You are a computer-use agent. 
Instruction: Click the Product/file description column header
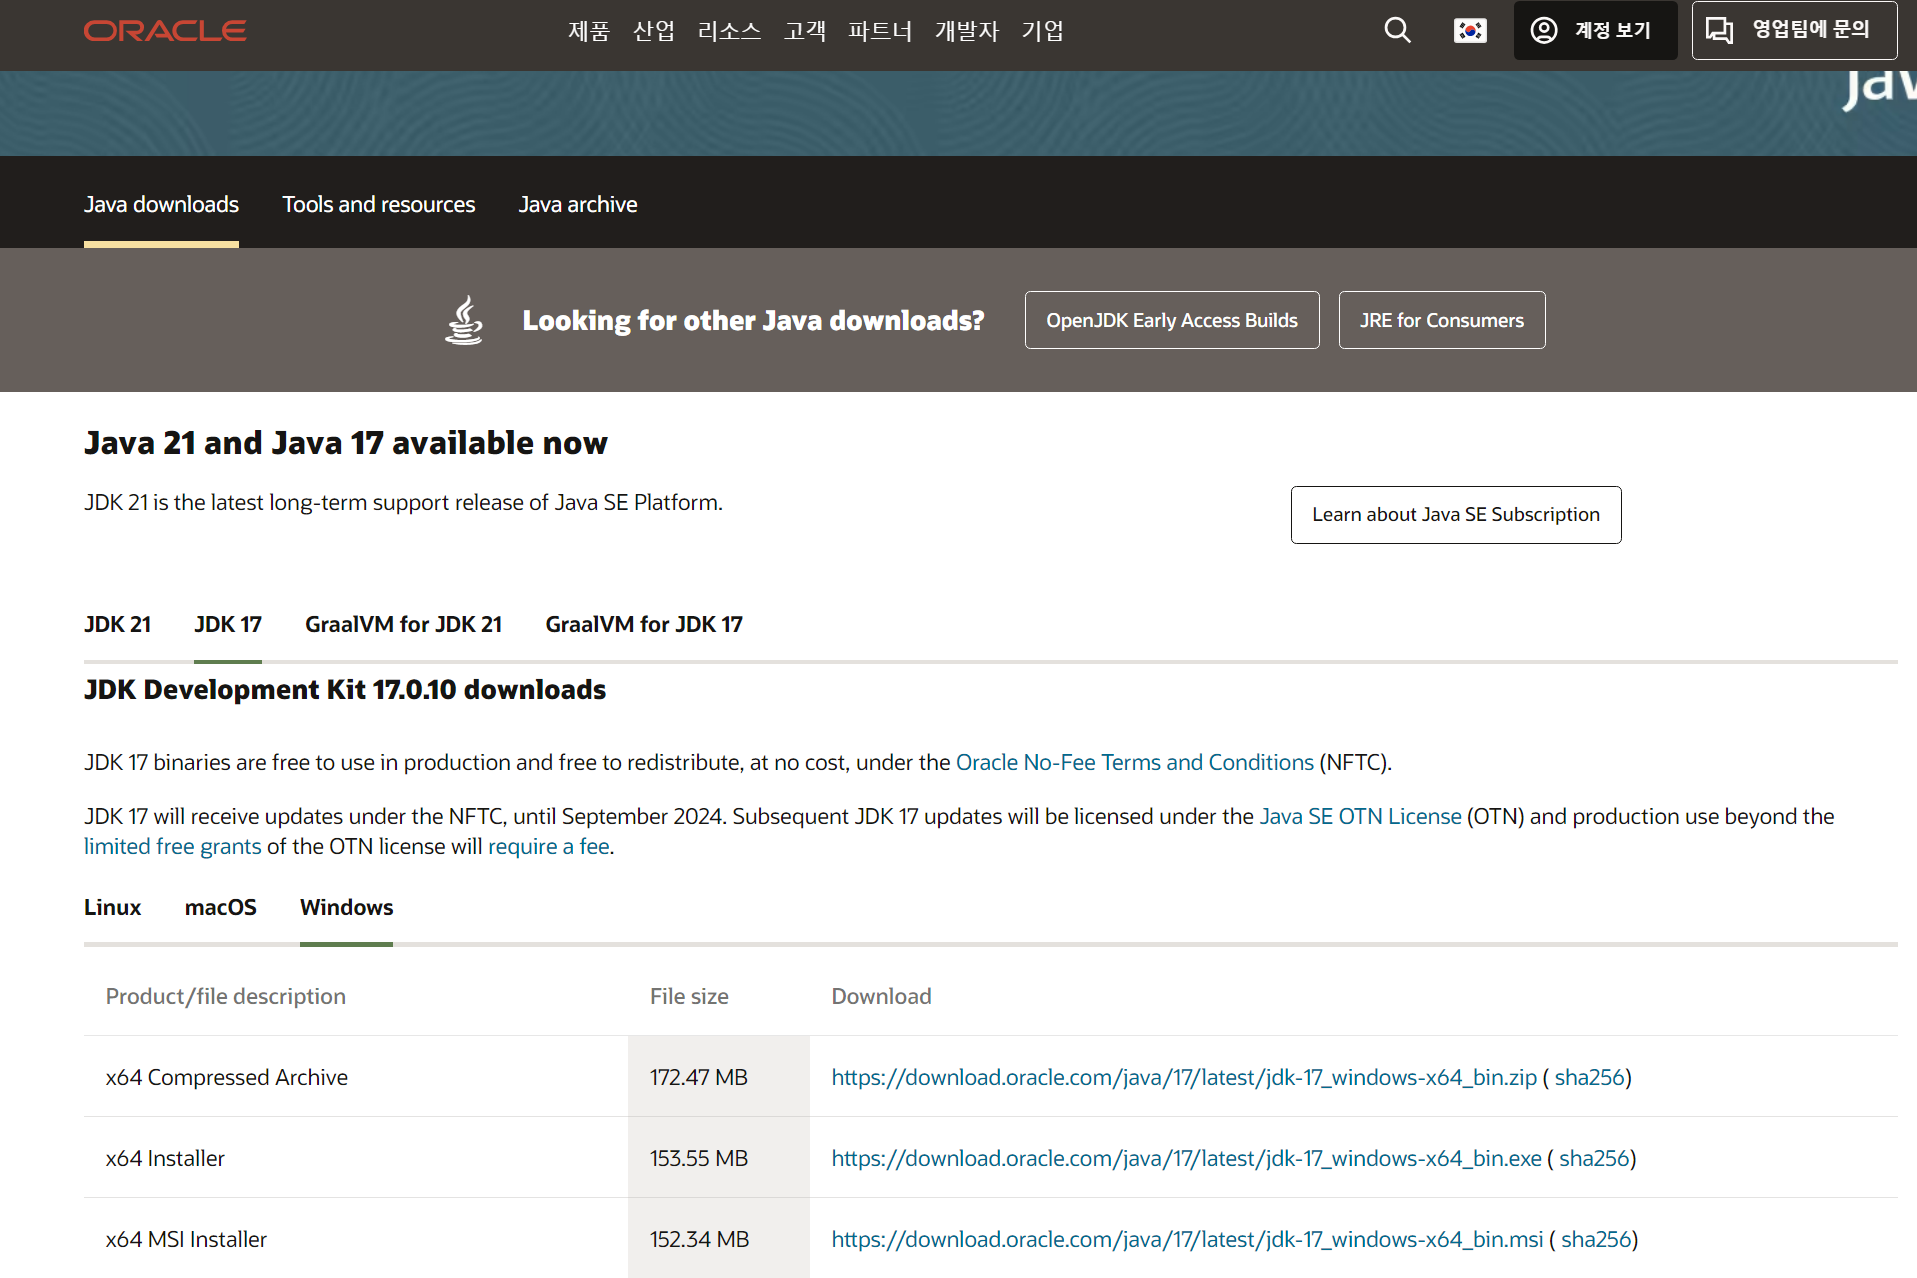pyautogui.click(x=226, y=996)
